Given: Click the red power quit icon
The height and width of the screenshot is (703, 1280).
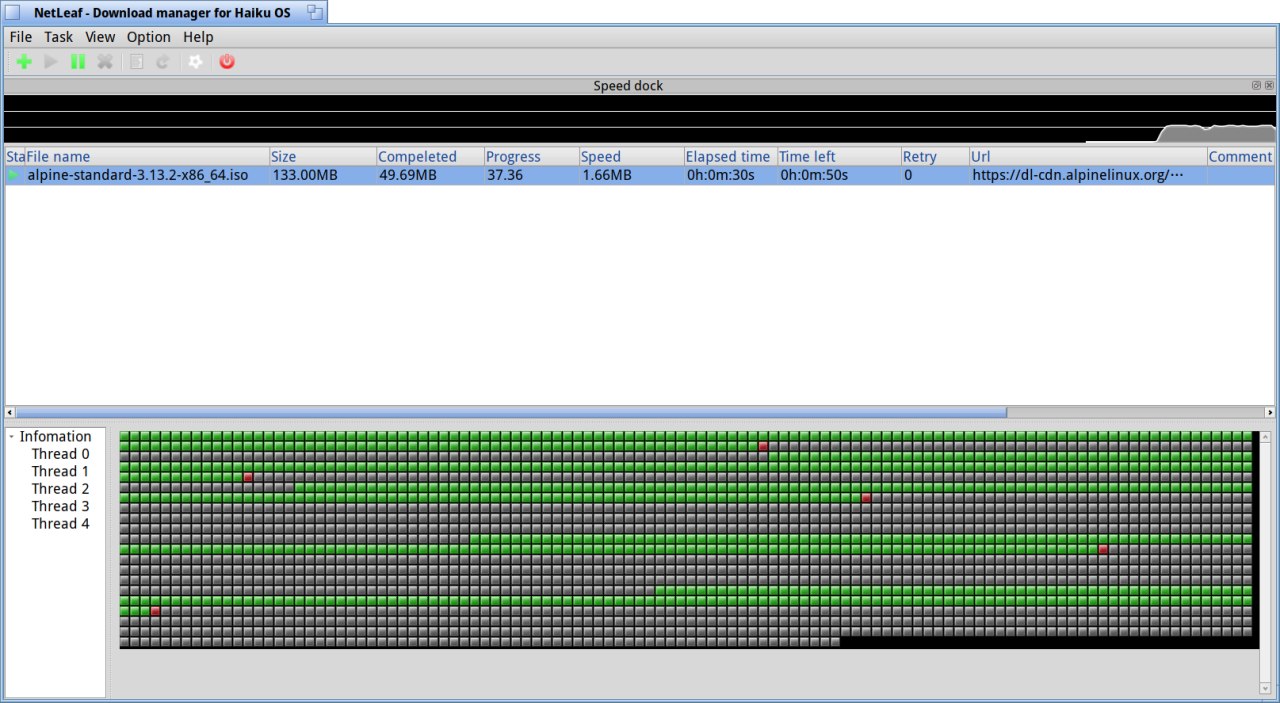Looking at the screenshot, I should pos(227,62).
